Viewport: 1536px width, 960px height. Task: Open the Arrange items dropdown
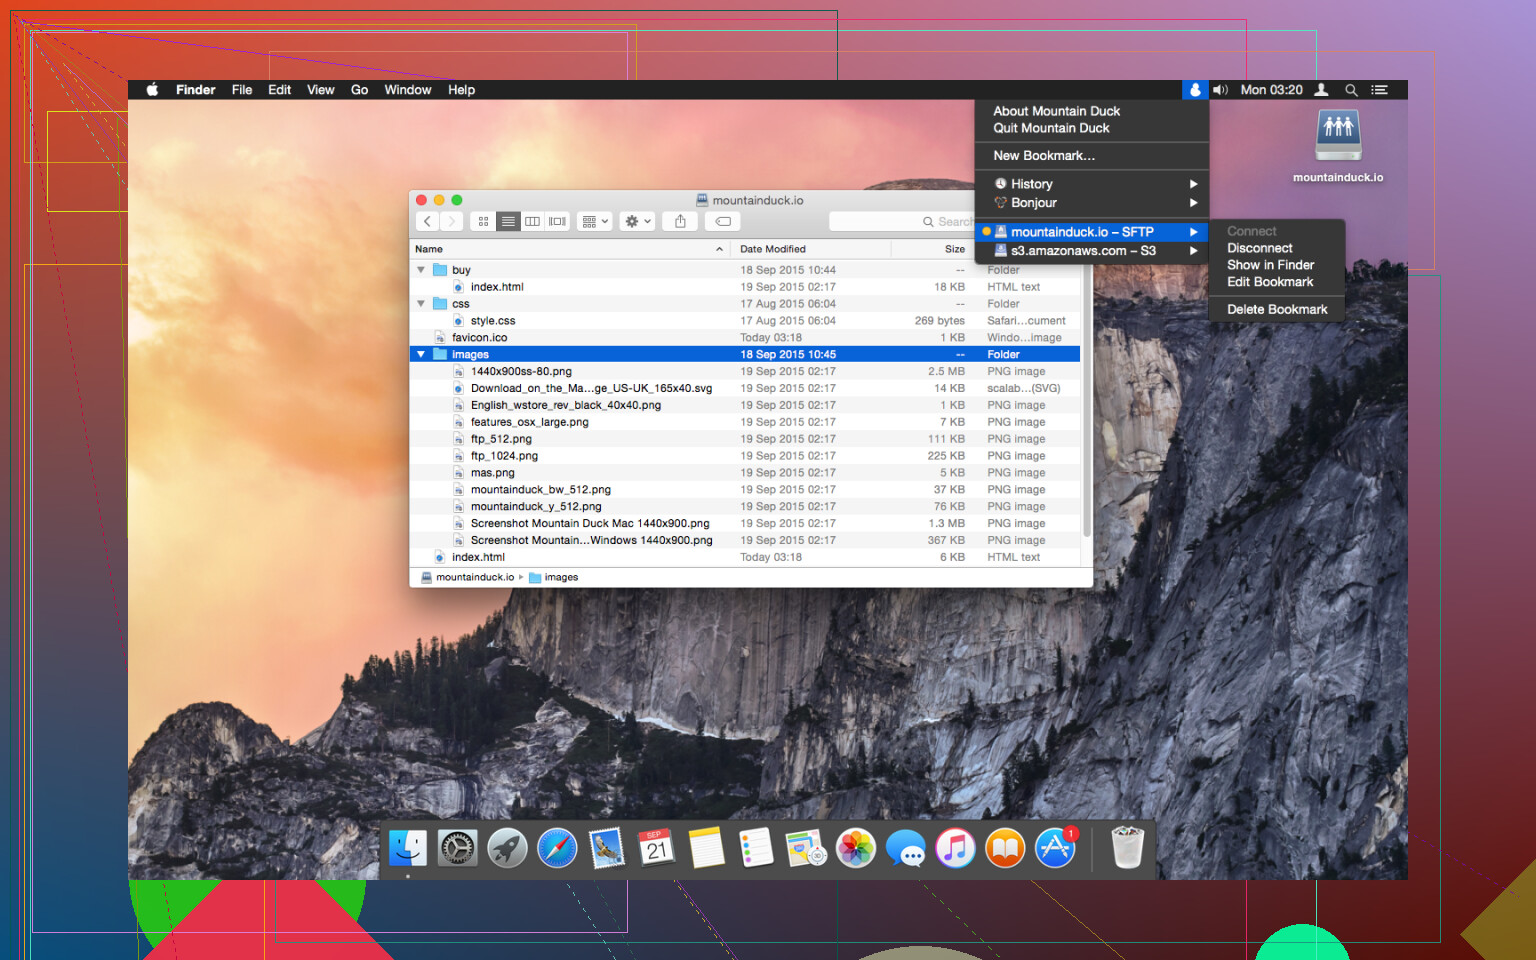tap(595, 221)
